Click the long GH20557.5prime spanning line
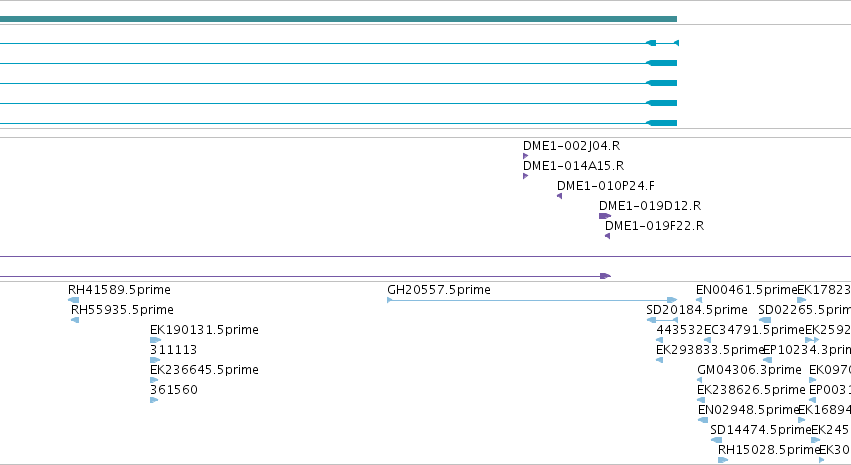Image resolution: width=851 pixels, height=465 pixels. click(x=532, y=300)
